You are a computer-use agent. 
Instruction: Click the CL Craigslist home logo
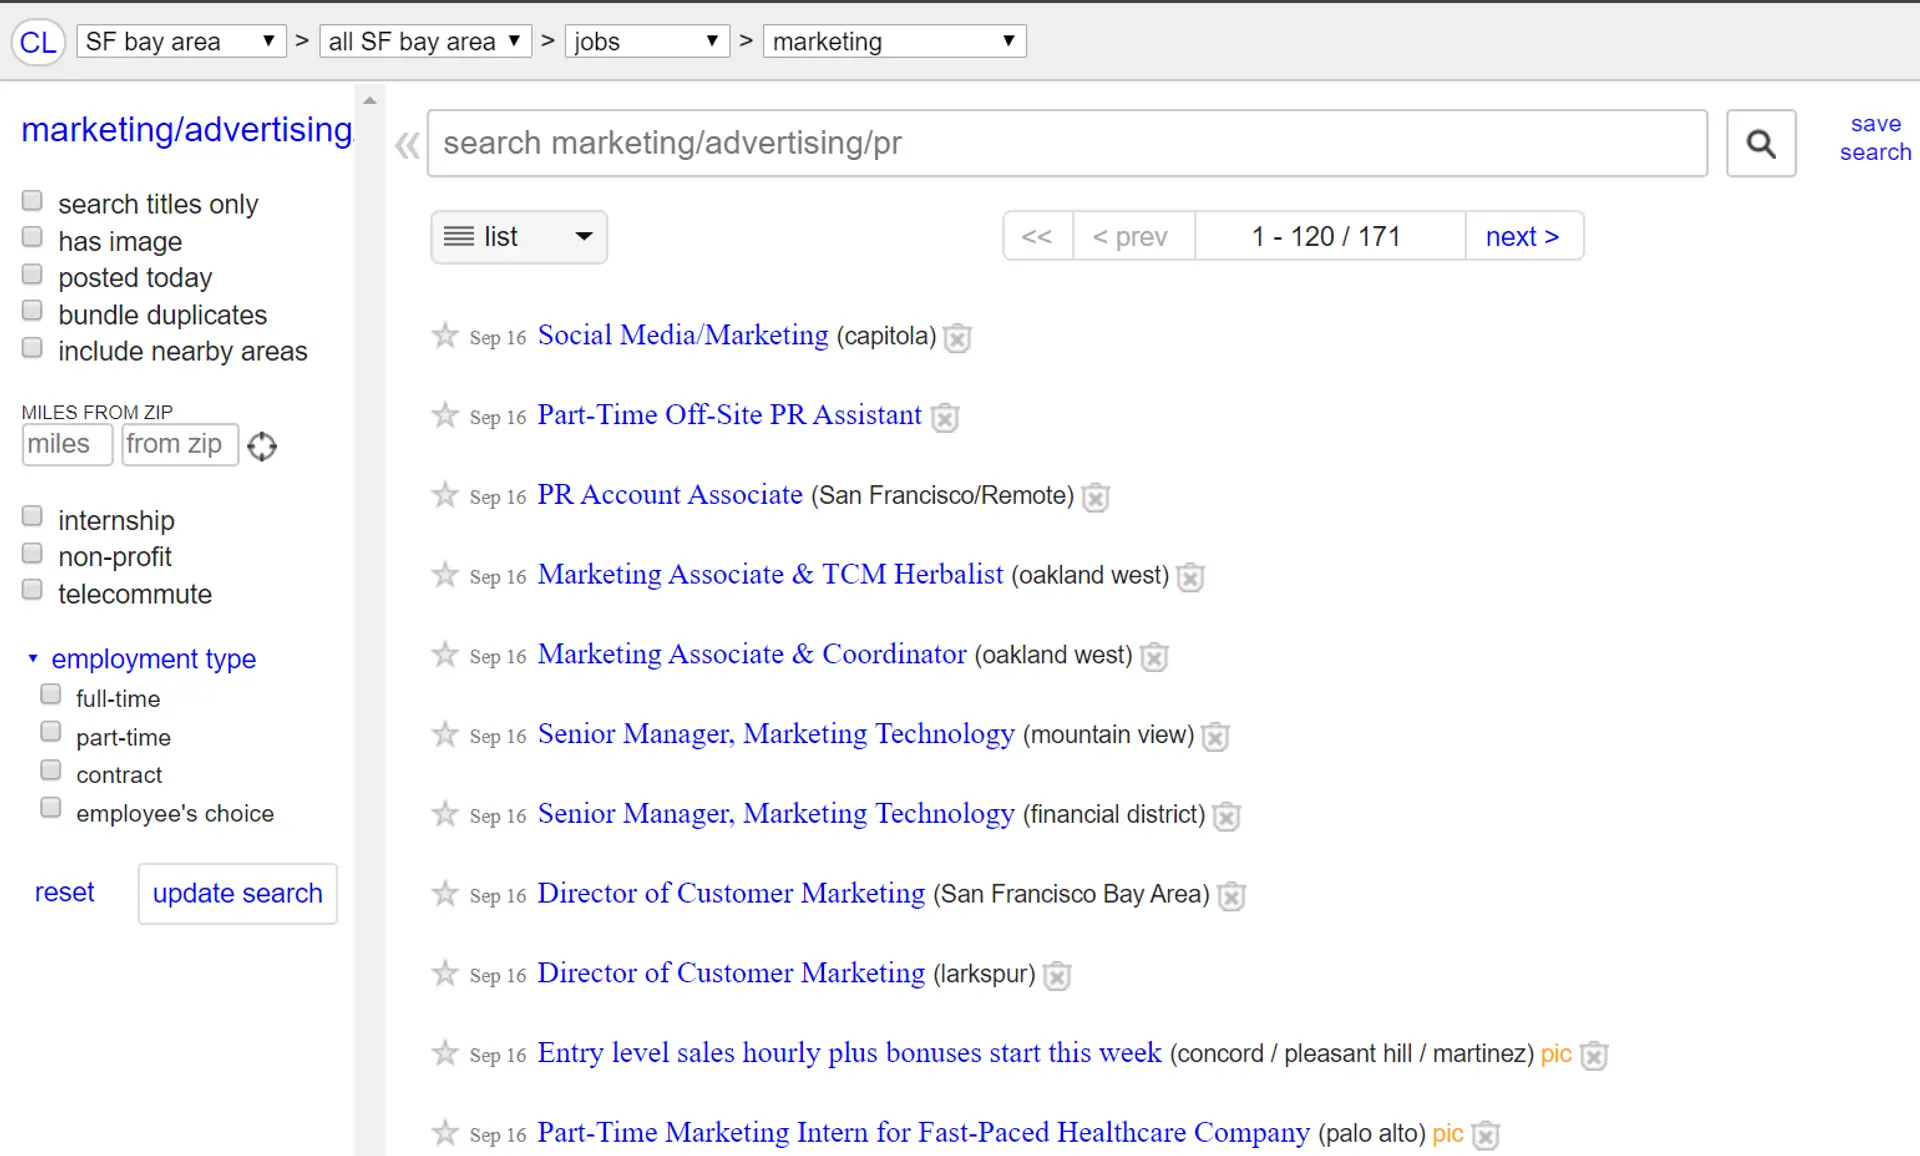coord(38,42)
